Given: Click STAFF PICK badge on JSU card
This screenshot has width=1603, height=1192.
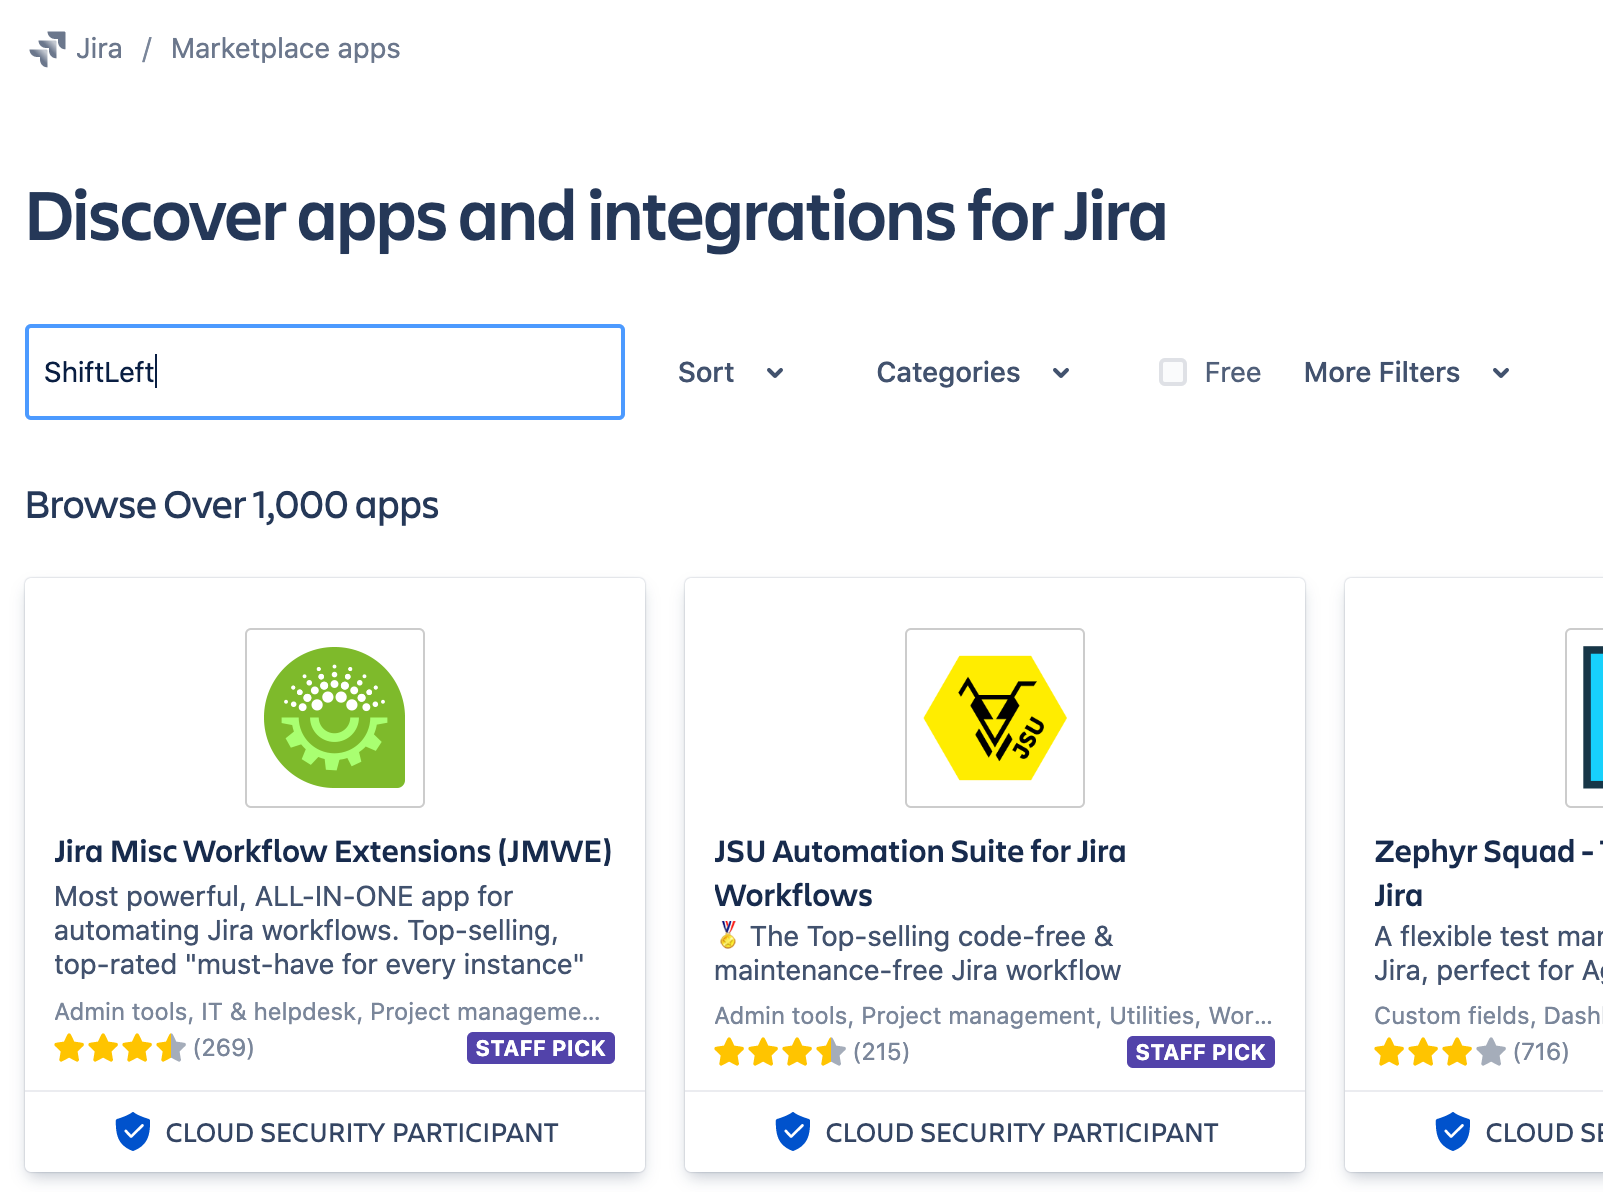Looking at the screenshot, I should pos(1201,1052).
